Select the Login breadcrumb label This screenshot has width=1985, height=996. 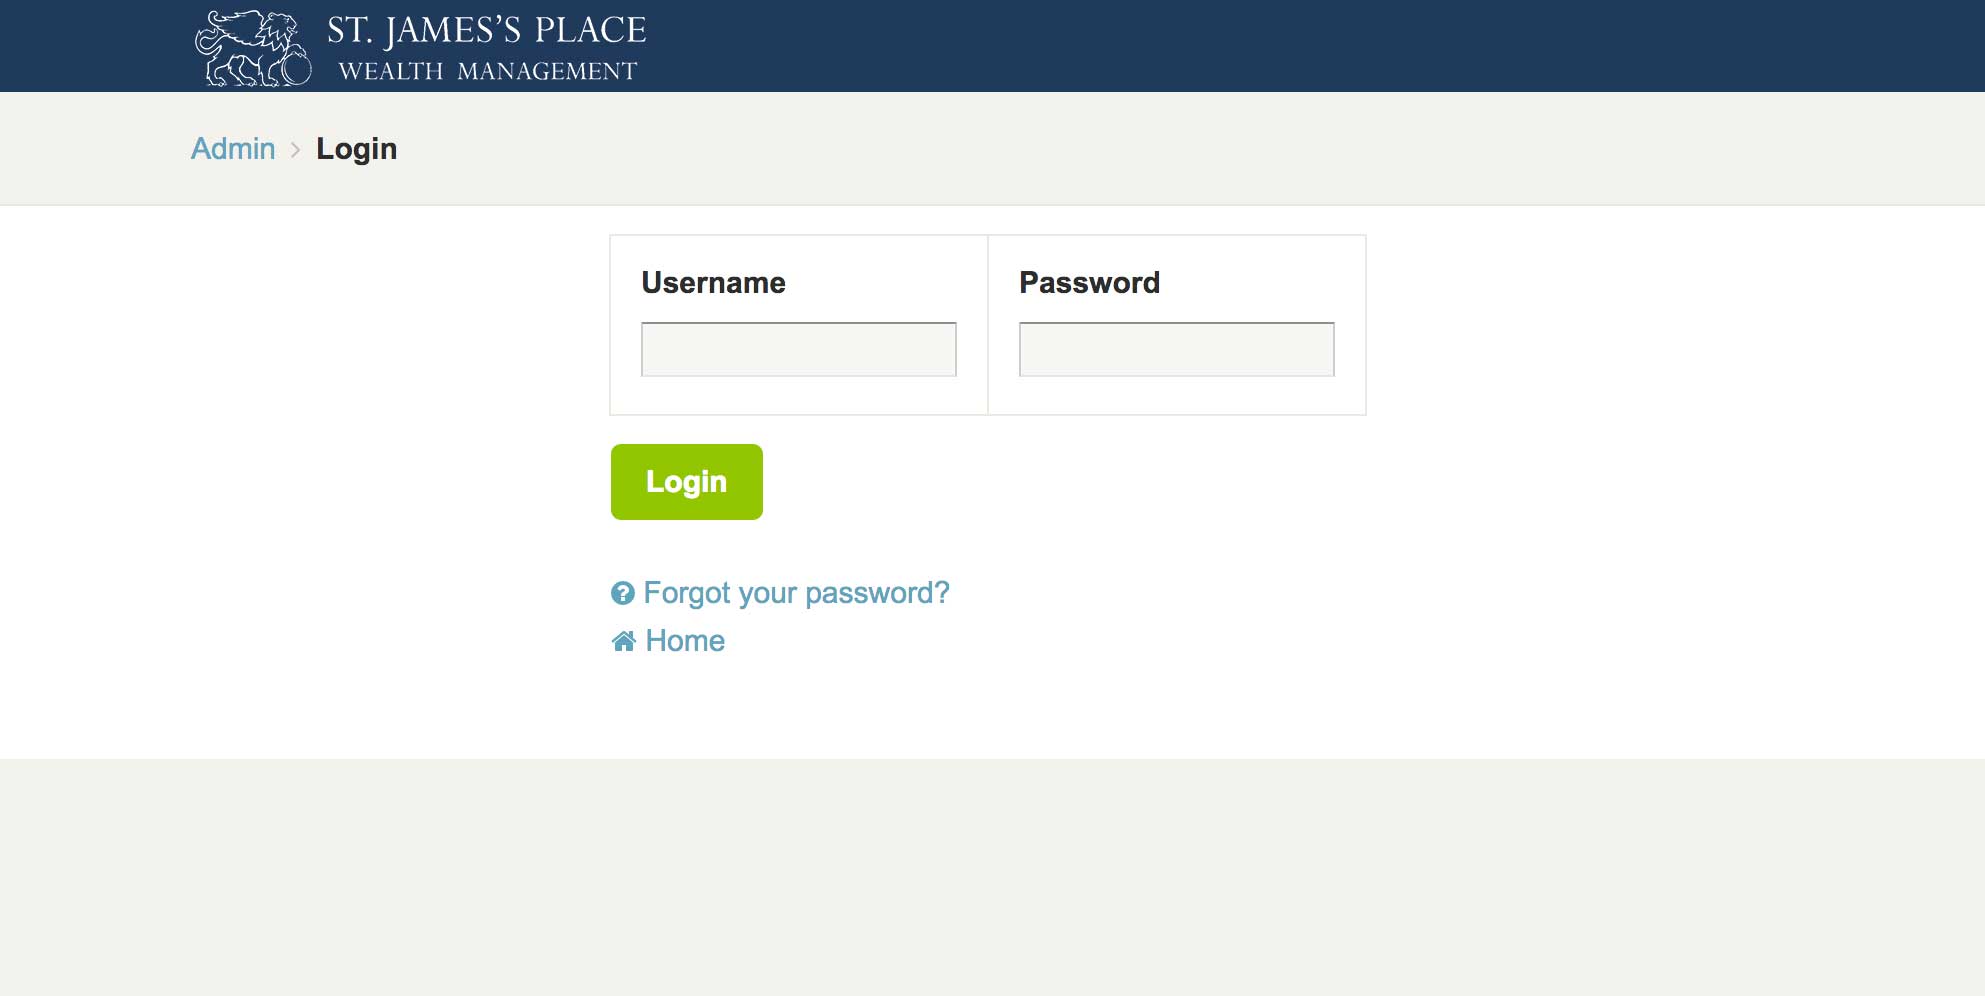[x=357, y=148]
